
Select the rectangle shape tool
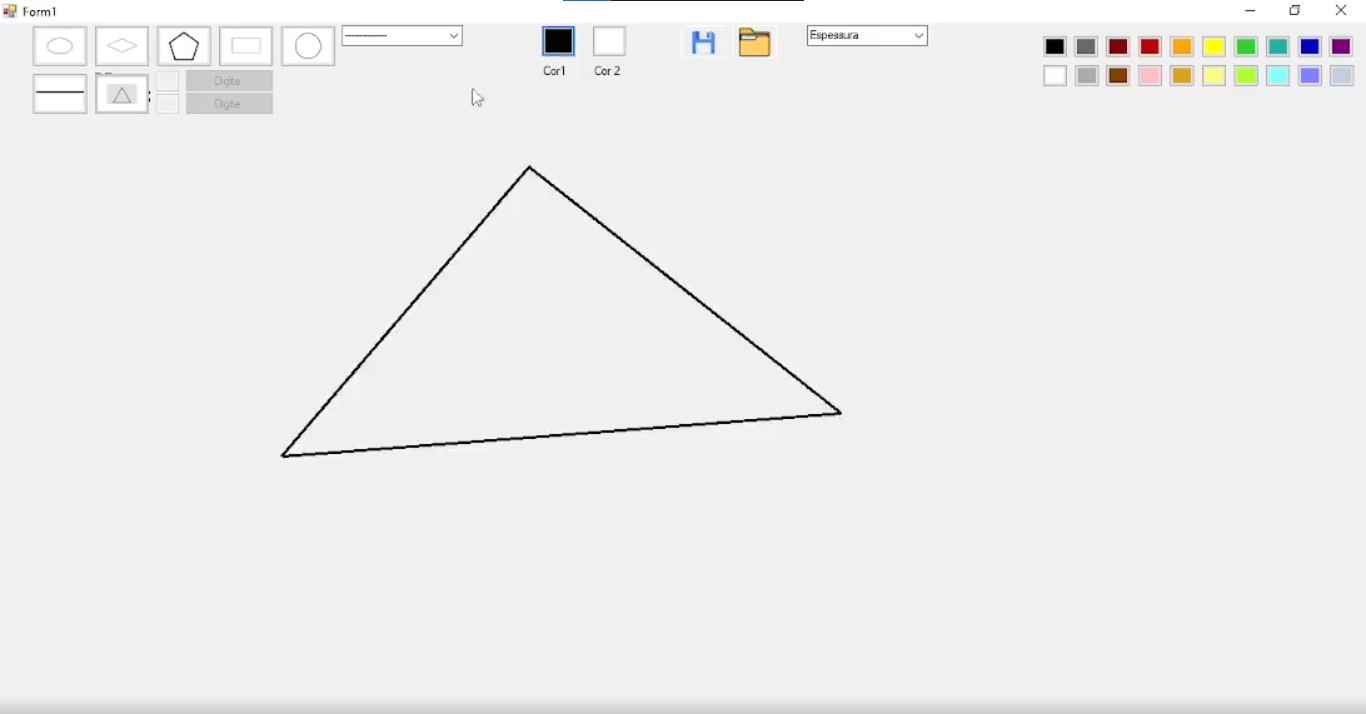(246, 46)
